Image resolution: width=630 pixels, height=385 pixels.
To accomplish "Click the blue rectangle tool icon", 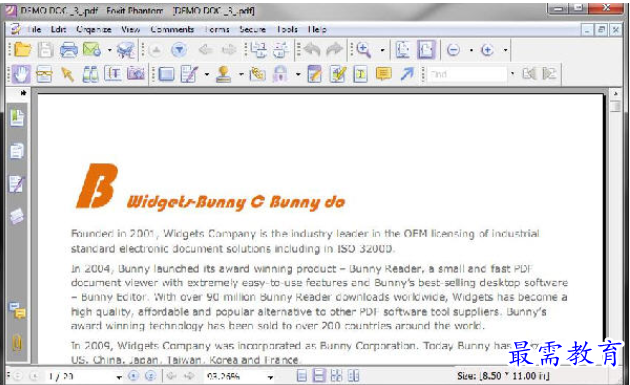I will pos(166,74).
